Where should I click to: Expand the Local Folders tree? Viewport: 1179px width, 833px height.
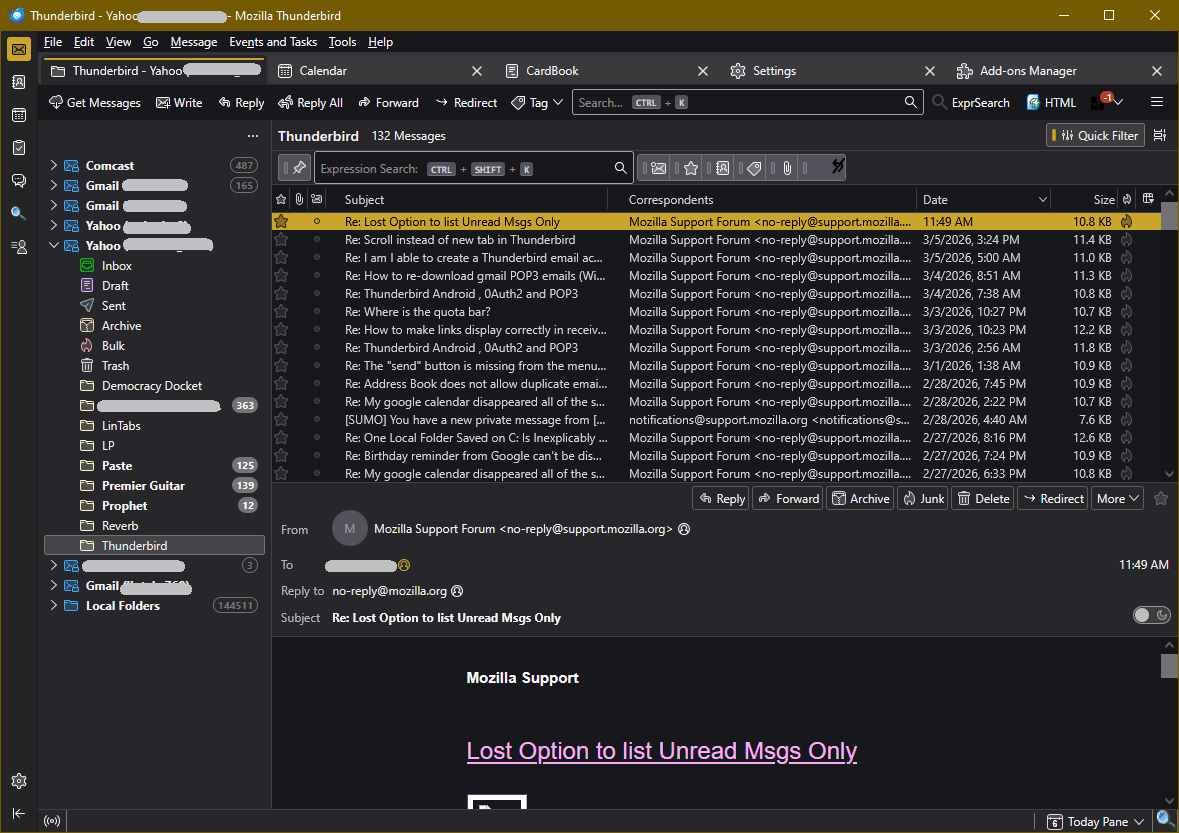(x=53, y=605)
